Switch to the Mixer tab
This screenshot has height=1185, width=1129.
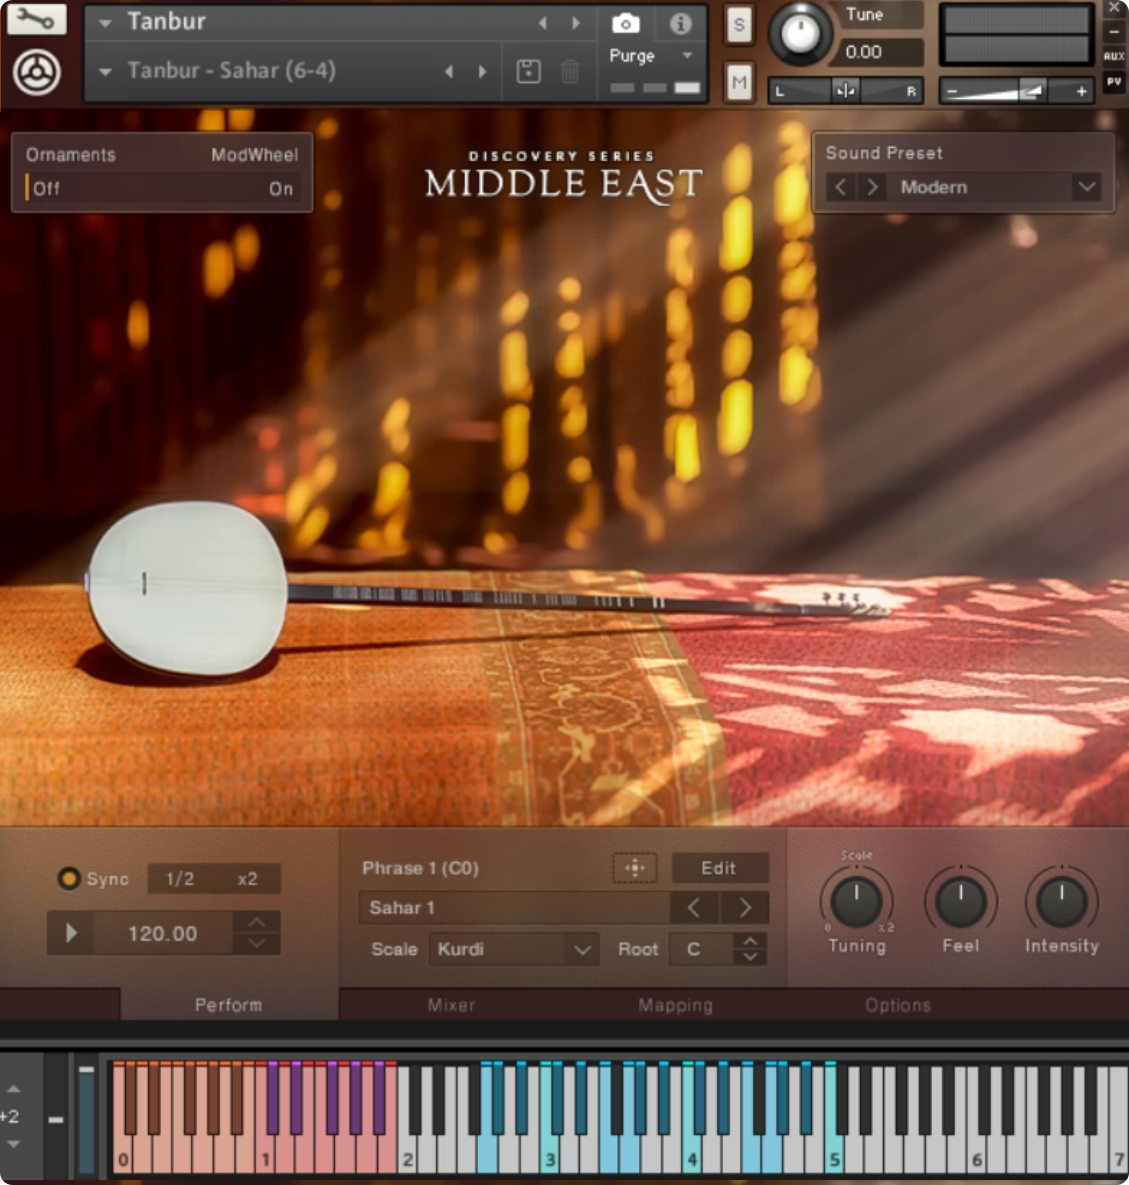[x=451, y=1004]
